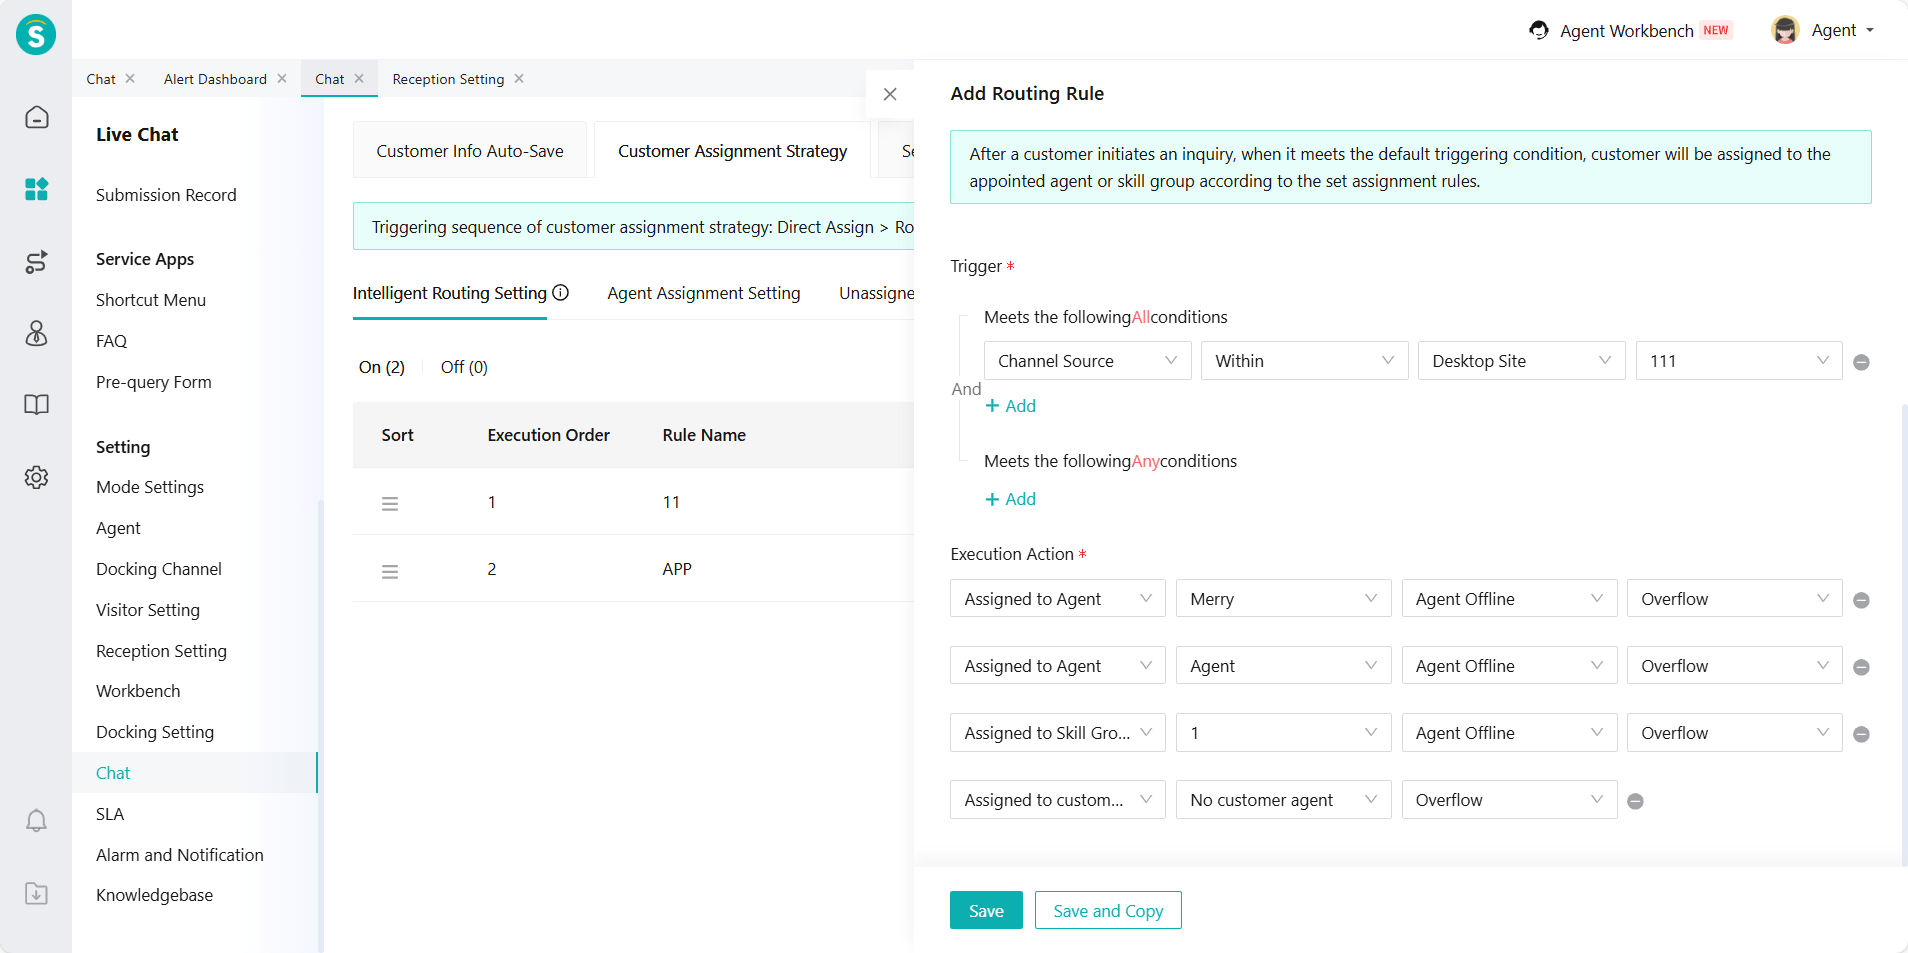
Task: Select Reception Setting in the sidebar
Action: [x=161, y=651]
